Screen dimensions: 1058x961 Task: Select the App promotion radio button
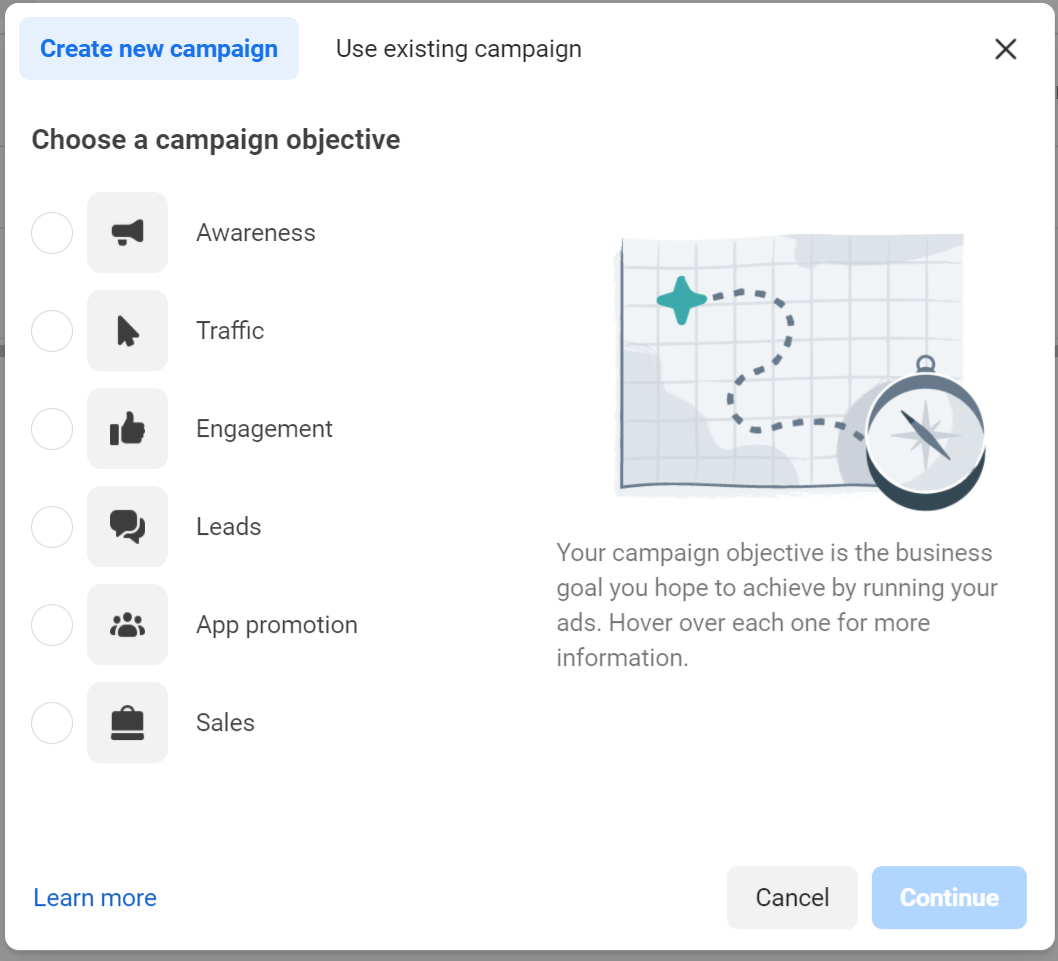[x=52, y=625]
